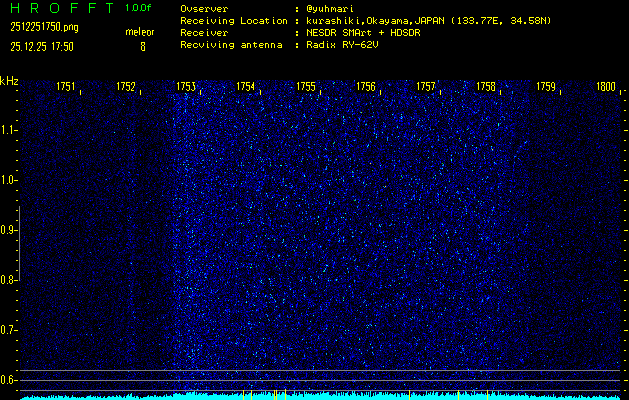Click the 1753 time axis label
The height and width of the screenshot is (400, 629).
point(186,86)
